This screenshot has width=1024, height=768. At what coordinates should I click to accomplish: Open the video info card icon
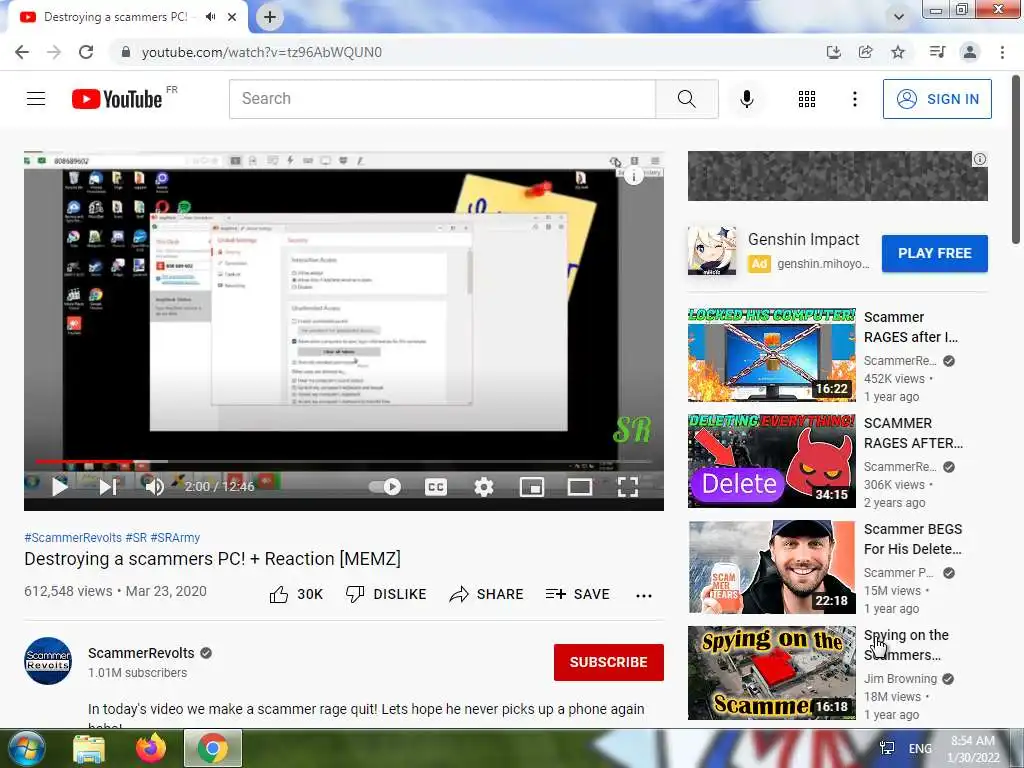(633, 175)
